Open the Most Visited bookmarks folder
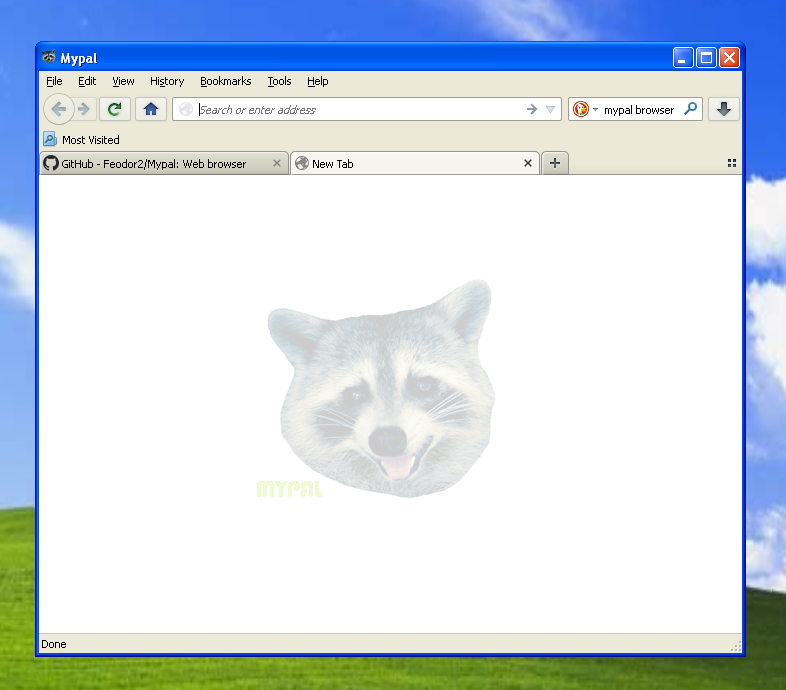 [81, 139]
